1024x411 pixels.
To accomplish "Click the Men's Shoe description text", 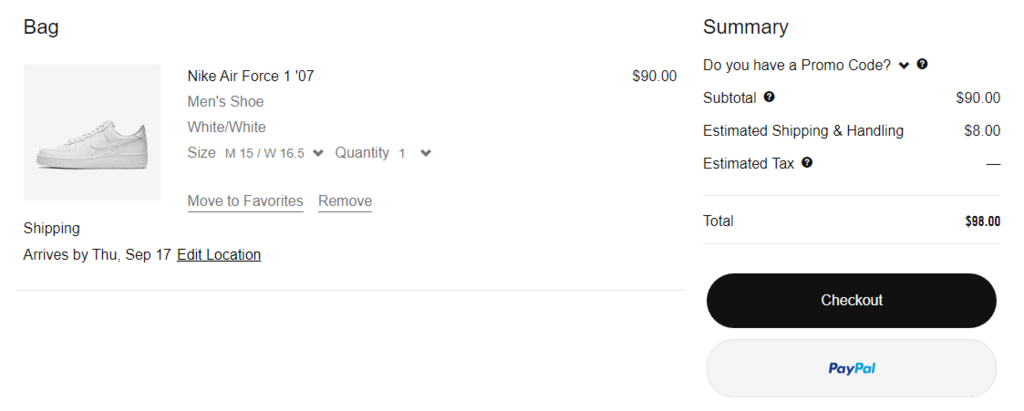I will pyautogui.click(x=225, y=102).
